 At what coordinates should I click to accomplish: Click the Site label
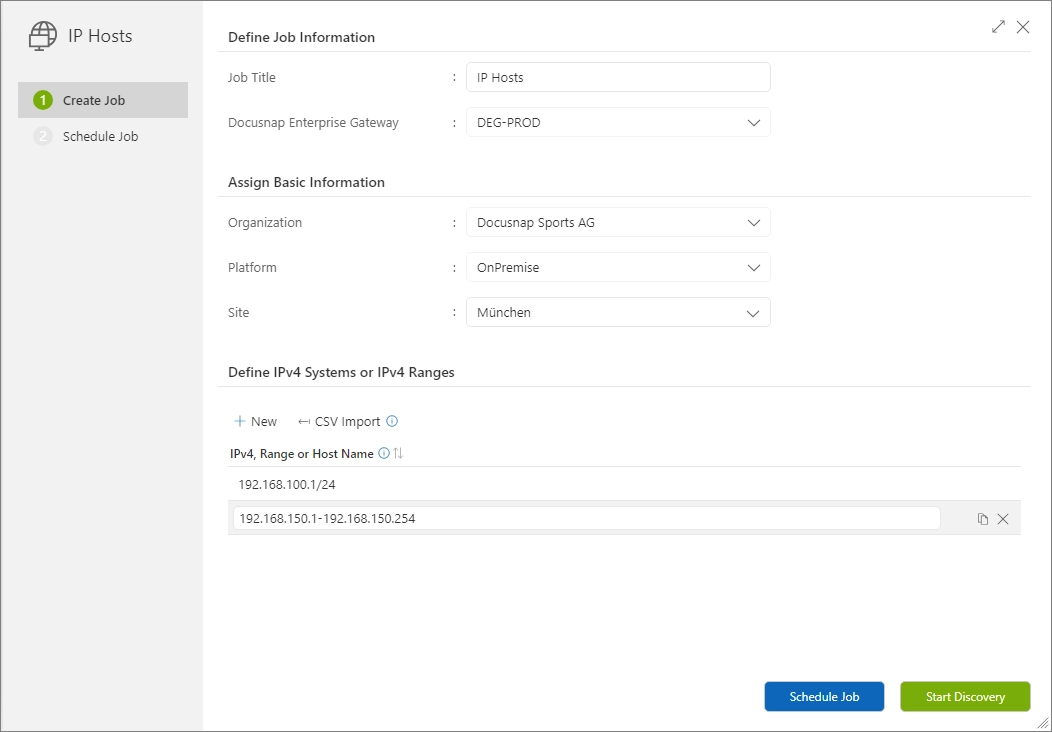point(238,312)
